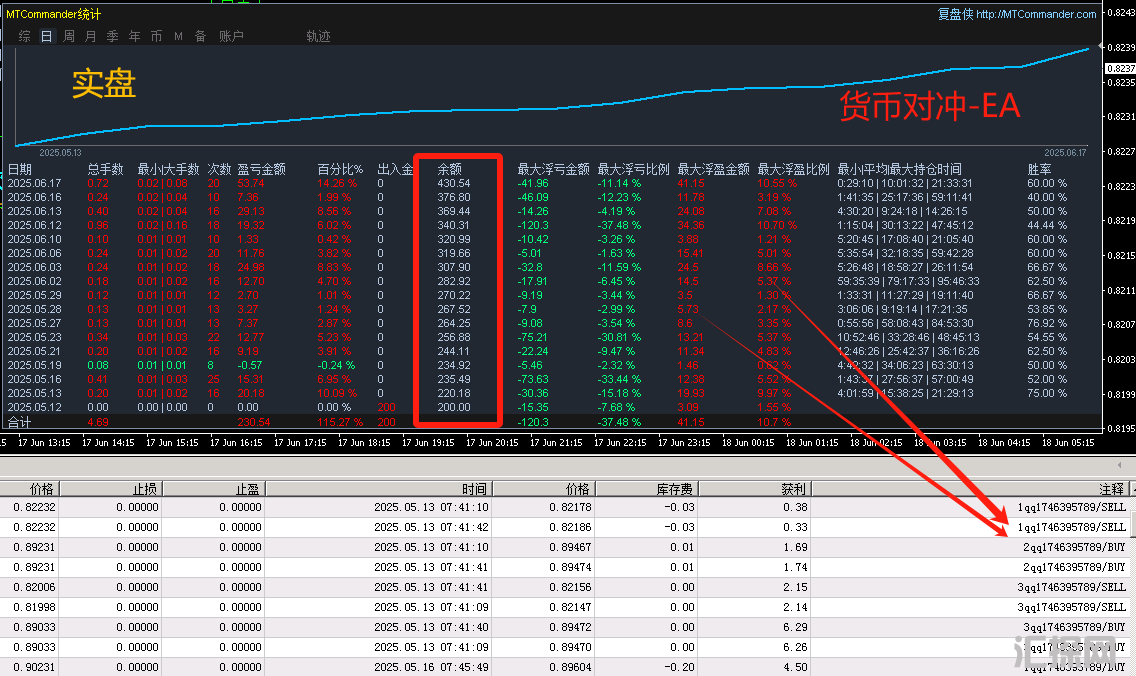Switch to the 综 statistics tab
The image size is (1136, 676).
click(25, 36)
